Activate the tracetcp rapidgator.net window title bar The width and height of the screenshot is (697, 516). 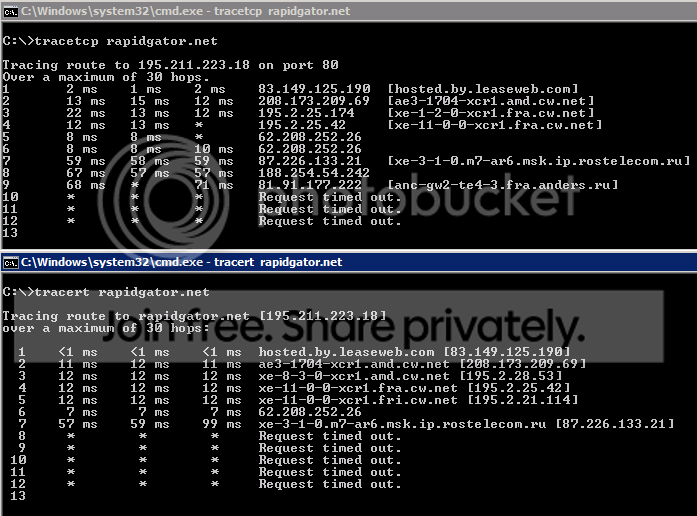(x=348, y=11)
